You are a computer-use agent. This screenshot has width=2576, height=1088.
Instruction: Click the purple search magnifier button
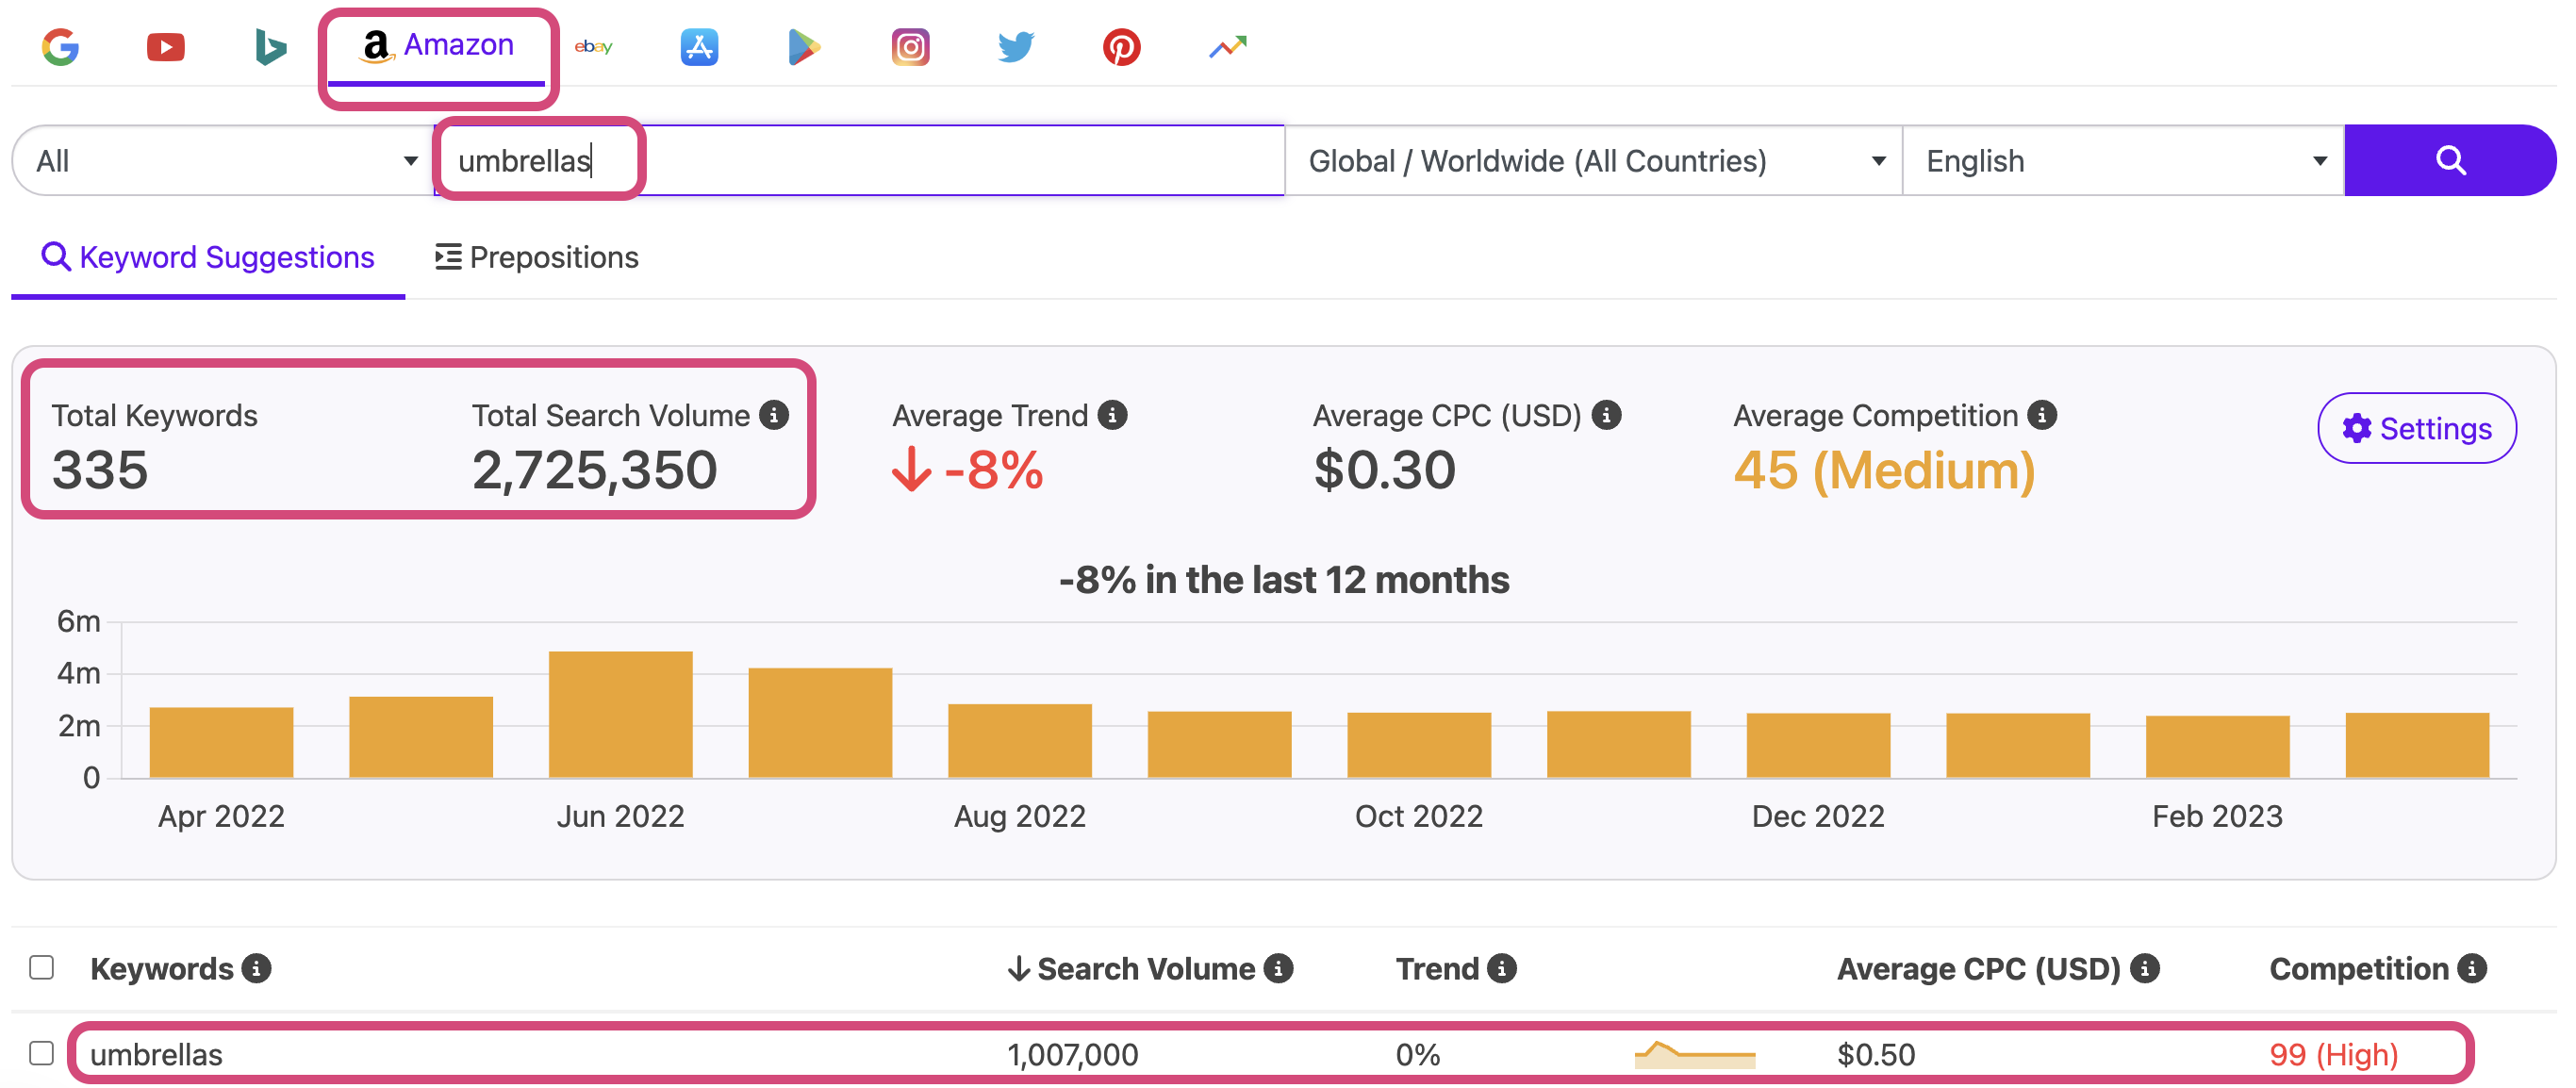tap(2450, 161)
